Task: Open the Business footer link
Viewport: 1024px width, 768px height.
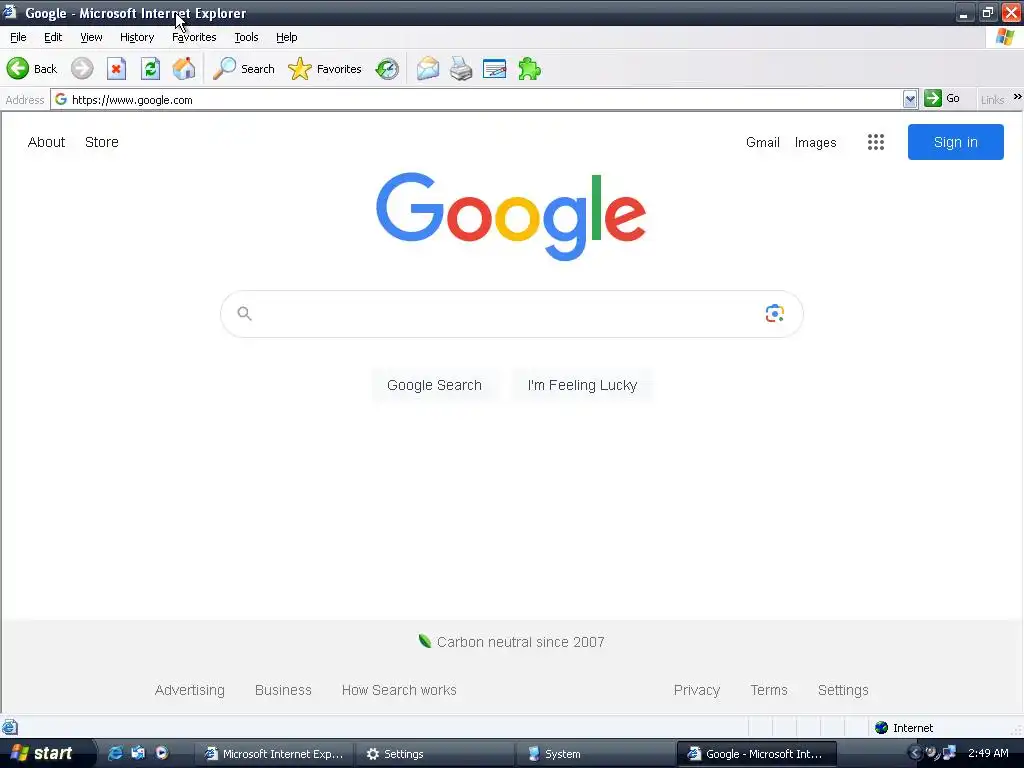Action: (283, 690)
